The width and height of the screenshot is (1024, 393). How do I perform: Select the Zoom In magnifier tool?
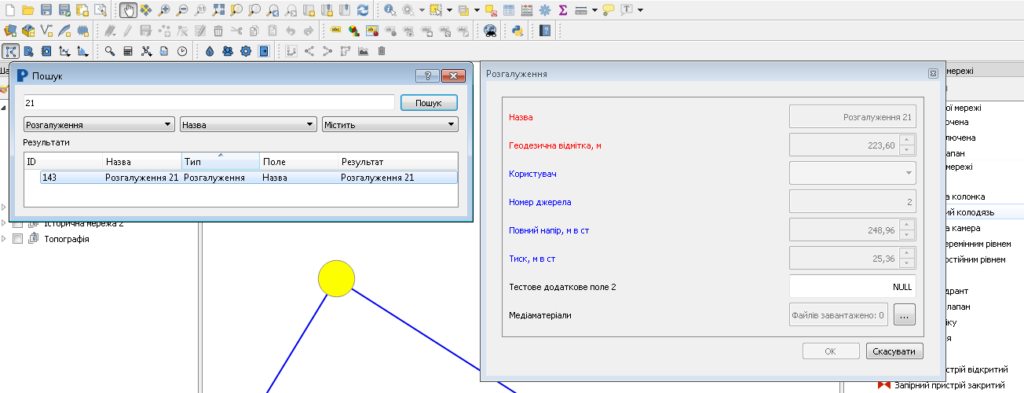pyautogui.click(x=165, y=10)
